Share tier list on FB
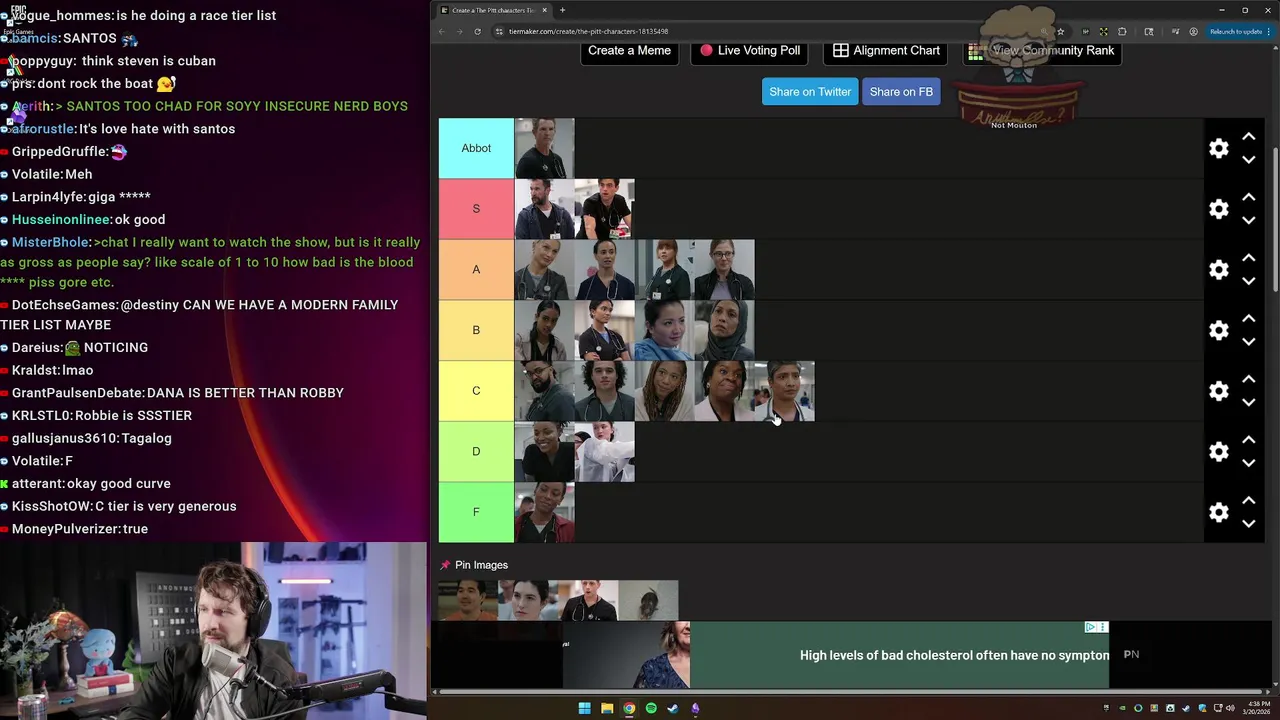Image resolution: width=1280 pixels, height=720 pixels. [901, 92]
